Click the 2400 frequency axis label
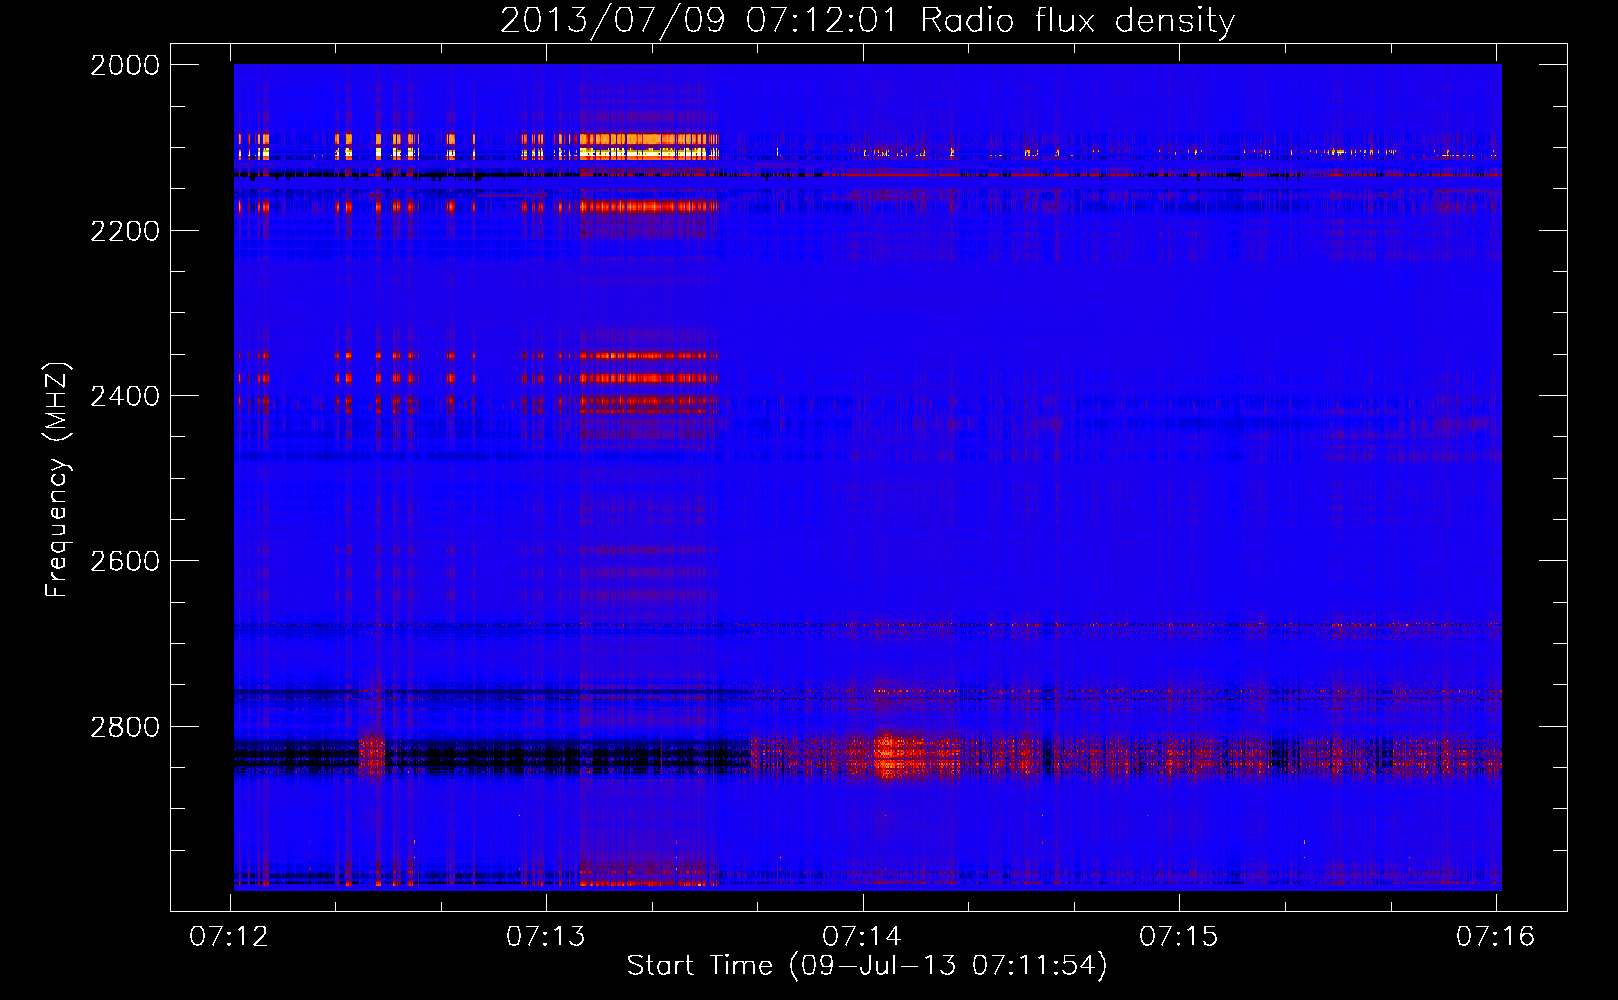1618x1000 pixels. 125,396
